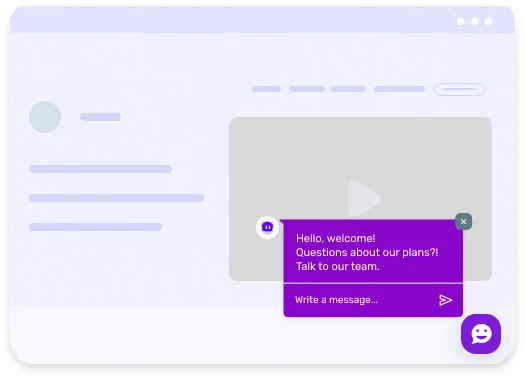Viewport: 525px width, 382px height.
Task: Click the first window control dot
Action: [461, 21]
